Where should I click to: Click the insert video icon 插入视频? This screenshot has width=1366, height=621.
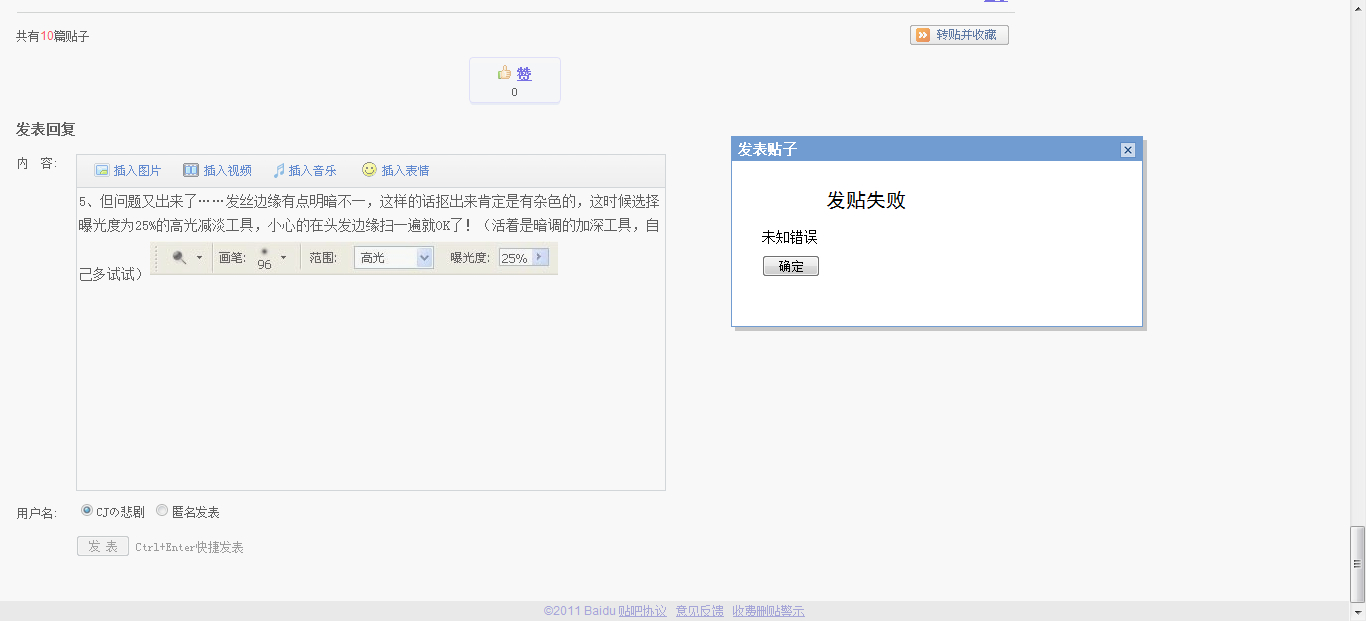pyautogui.click(x=191, y=171)
